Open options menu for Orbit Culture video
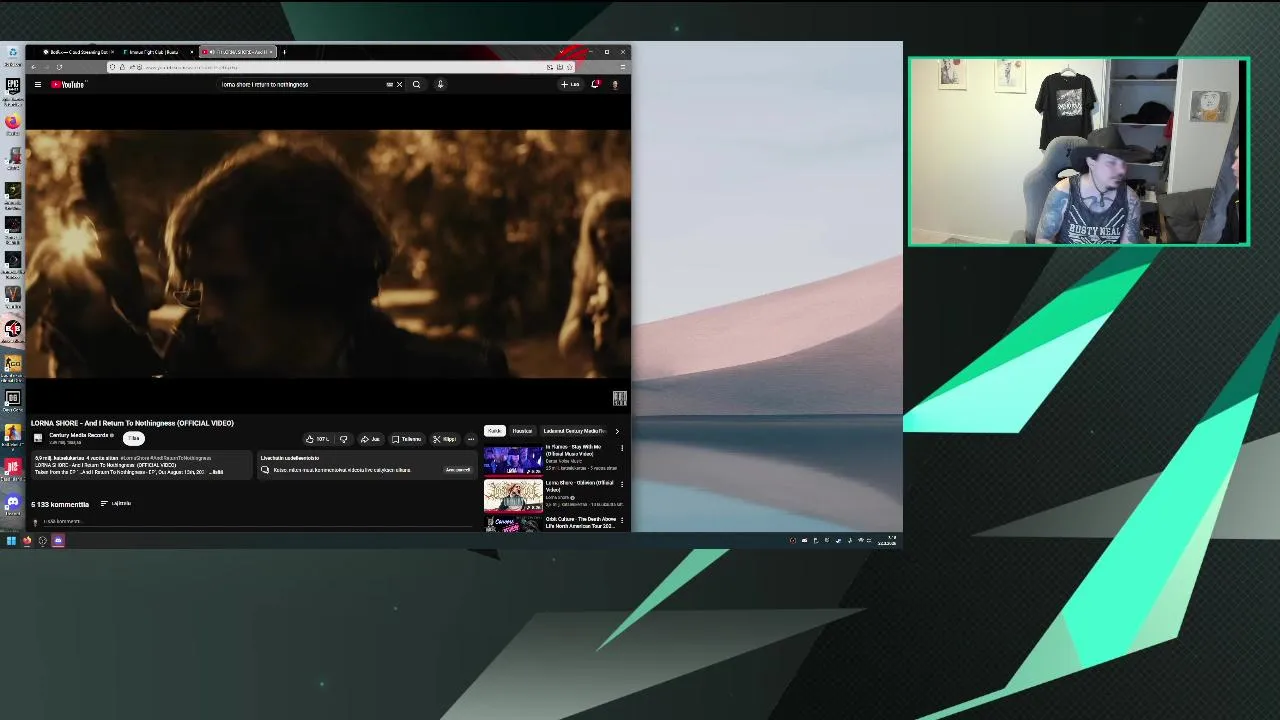Viewport: 1280px width, 720px height. click(622, 520)
